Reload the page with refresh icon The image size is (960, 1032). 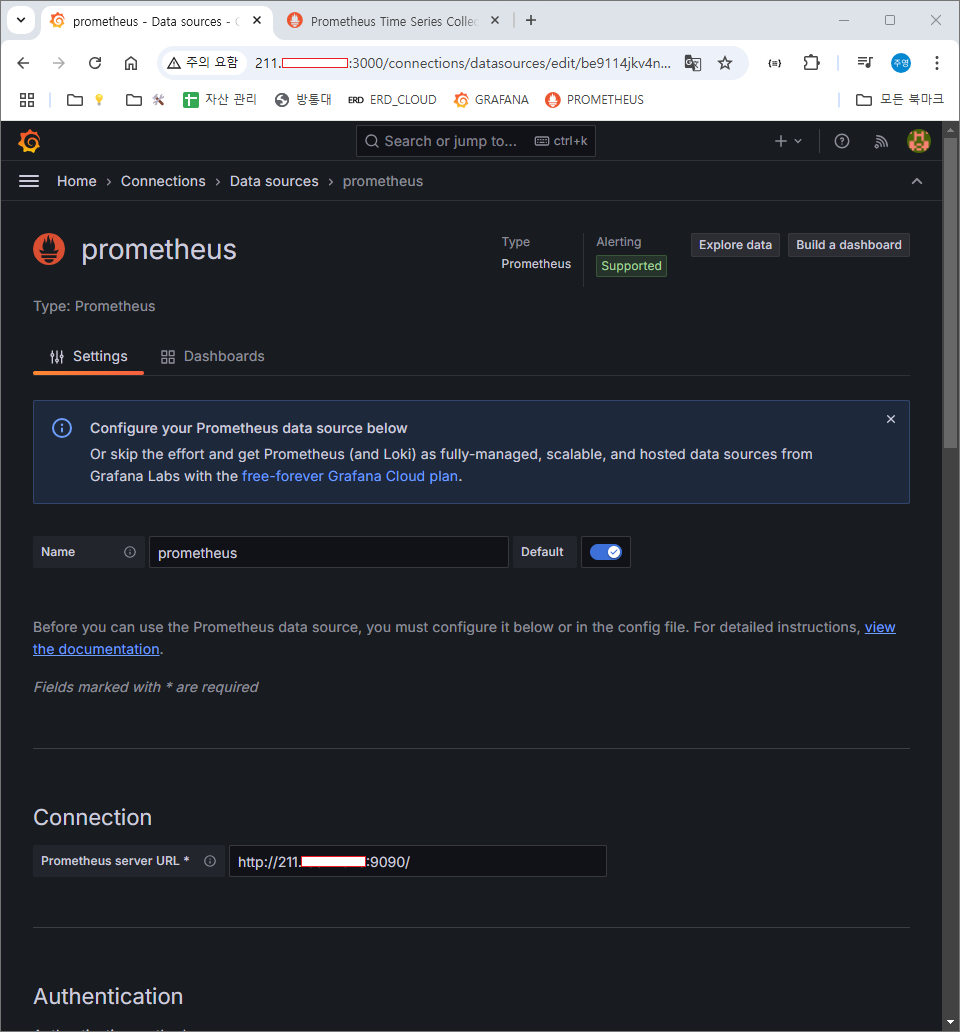tap(95, 63)
